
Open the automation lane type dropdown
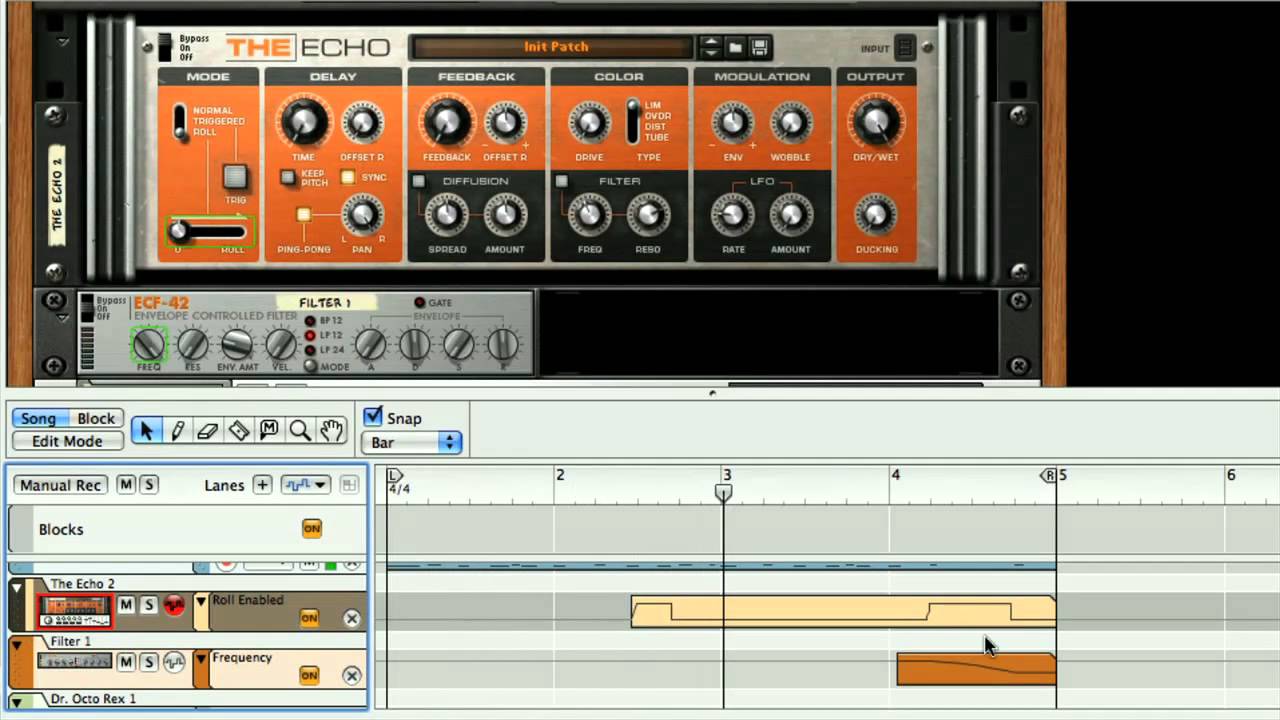click(305, 485)
